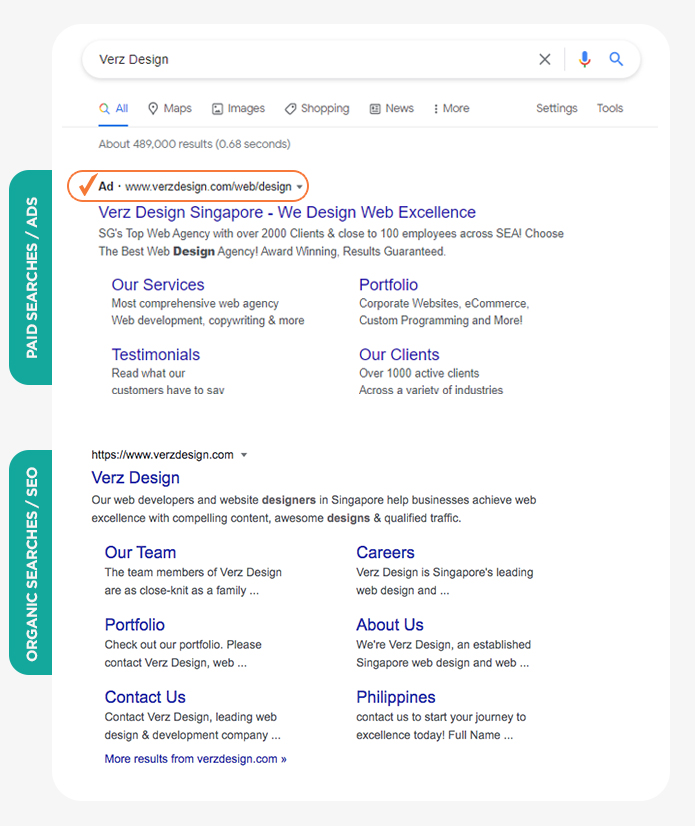Image resolution: width=695 pixels, height=826 pixels.
Task: Submit search with the magnifier icon
Action: point(616,59)
